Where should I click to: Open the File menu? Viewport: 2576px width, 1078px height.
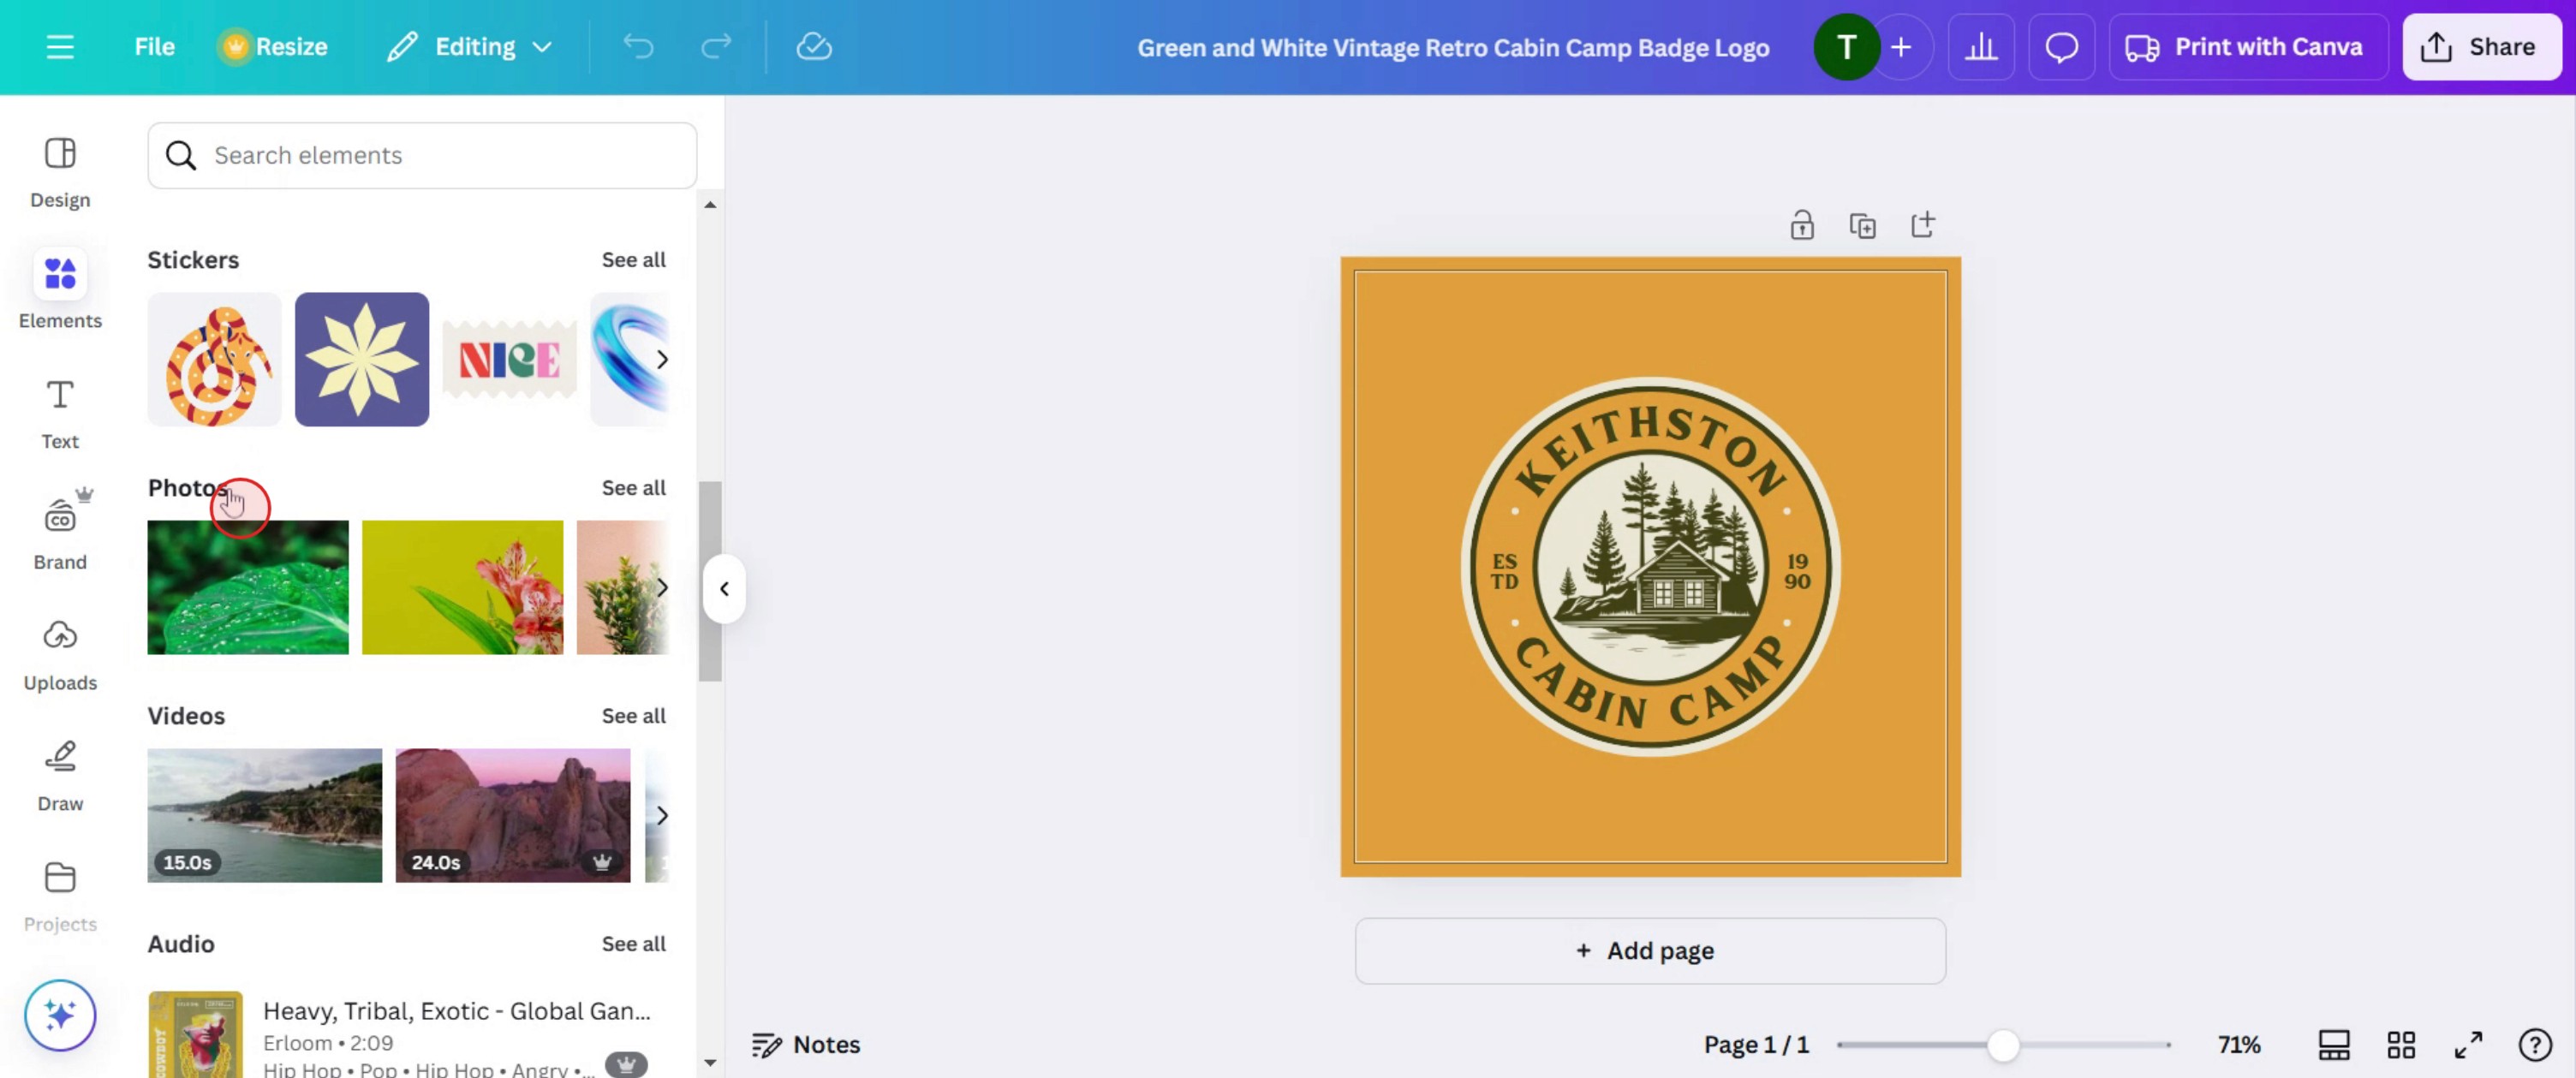(154, 47)
